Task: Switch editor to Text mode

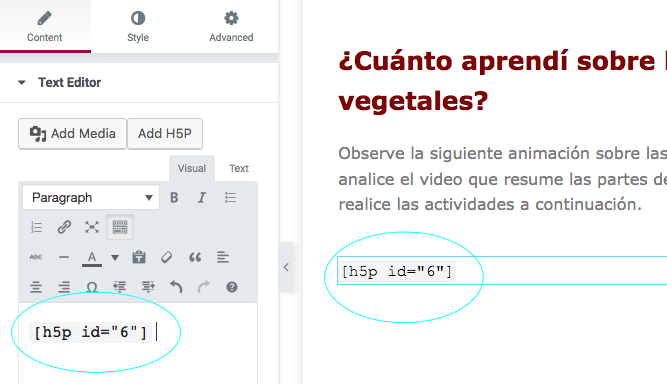Action: click(x=239, y=168)
